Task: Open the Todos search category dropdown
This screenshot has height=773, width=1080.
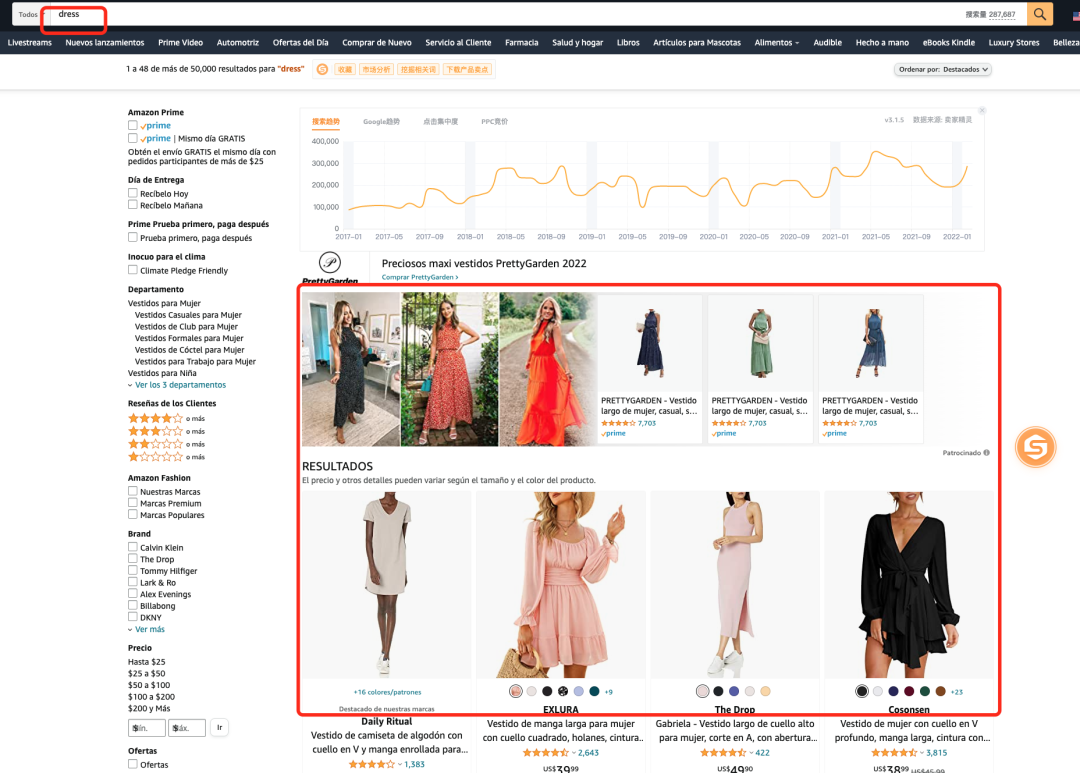Action: click(28, 15)
